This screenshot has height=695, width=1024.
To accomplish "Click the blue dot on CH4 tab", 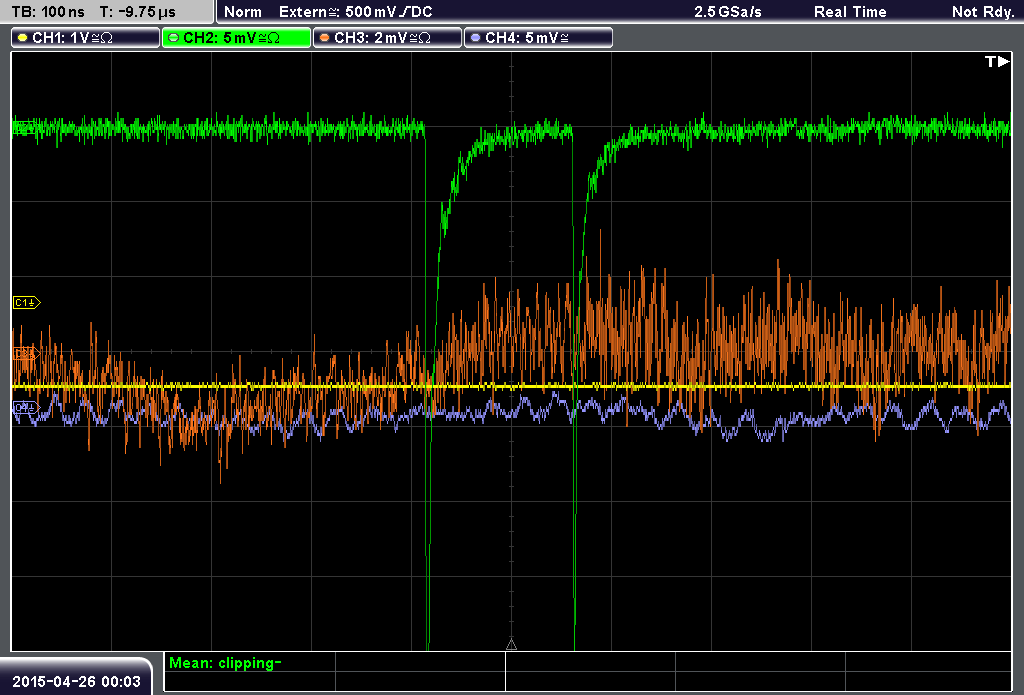I will 475,38.
